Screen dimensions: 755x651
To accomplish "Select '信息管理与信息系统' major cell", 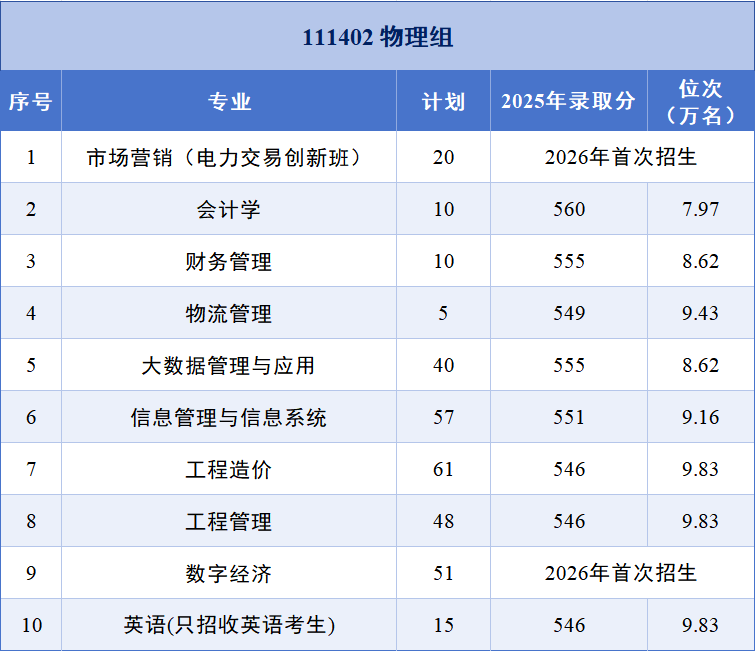I will 229,417.
